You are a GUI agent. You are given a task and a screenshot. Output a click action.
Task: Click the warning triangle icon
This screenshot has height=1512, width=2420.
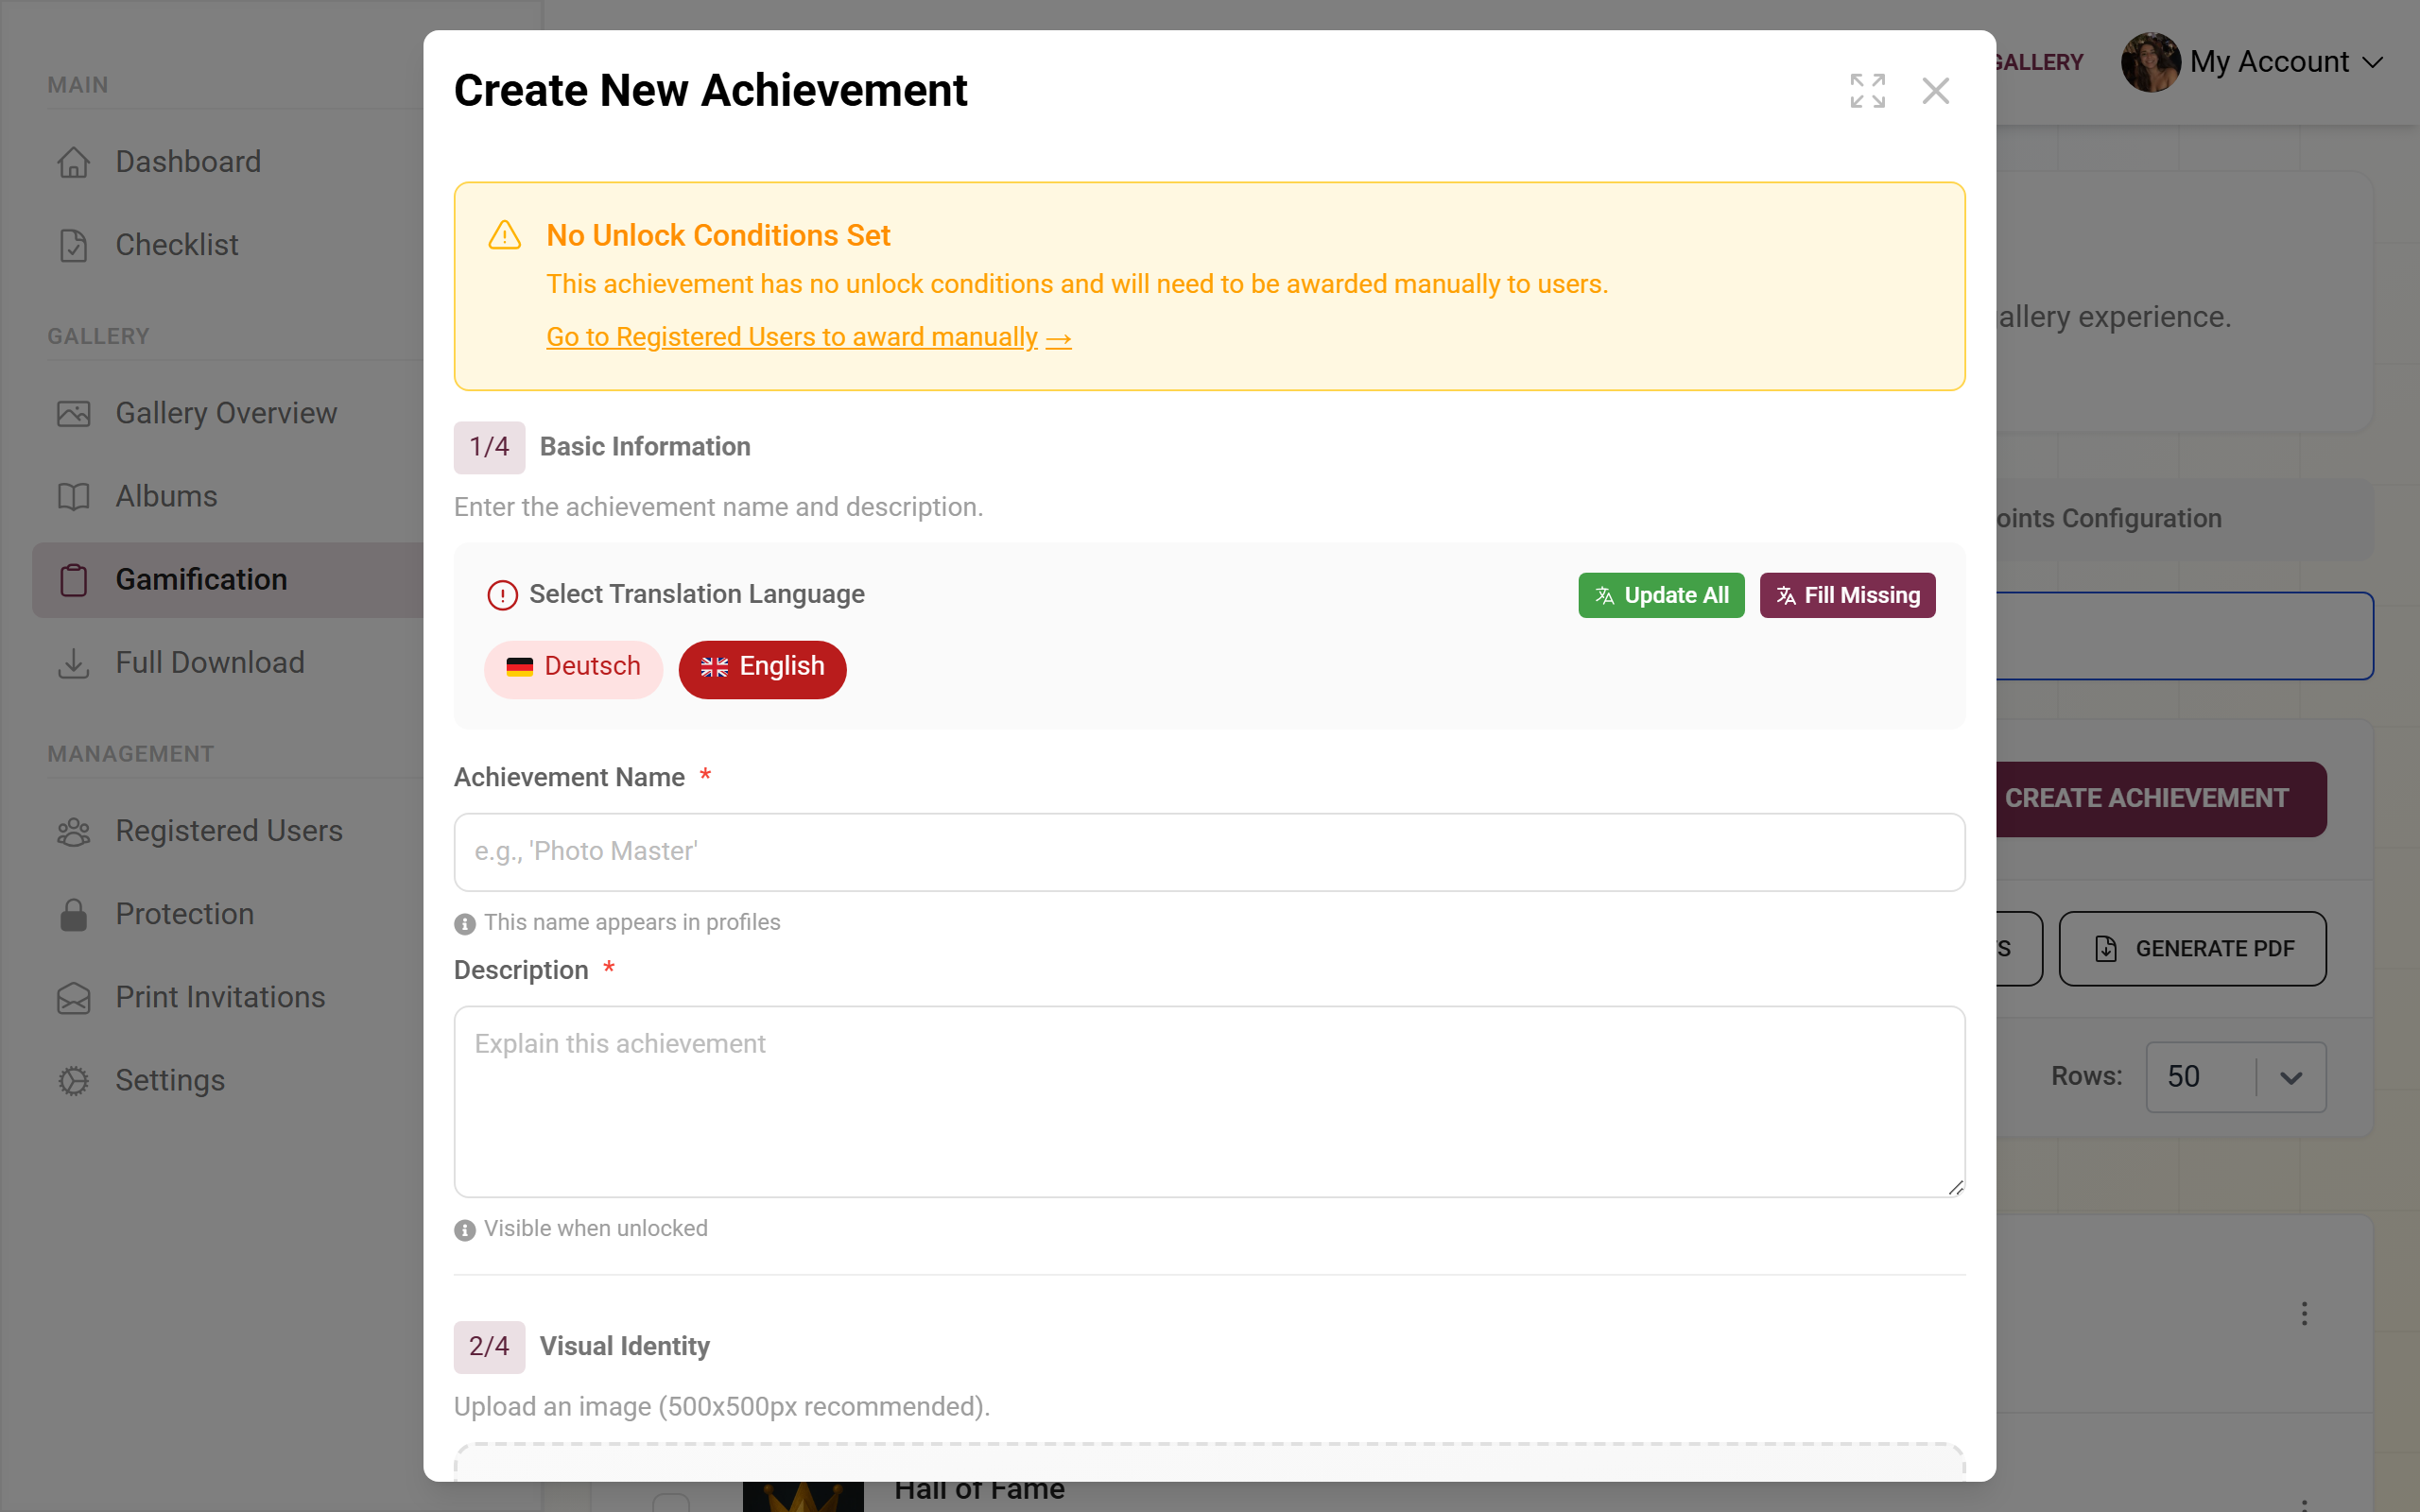pyautogui.click(x=504, y=236)
